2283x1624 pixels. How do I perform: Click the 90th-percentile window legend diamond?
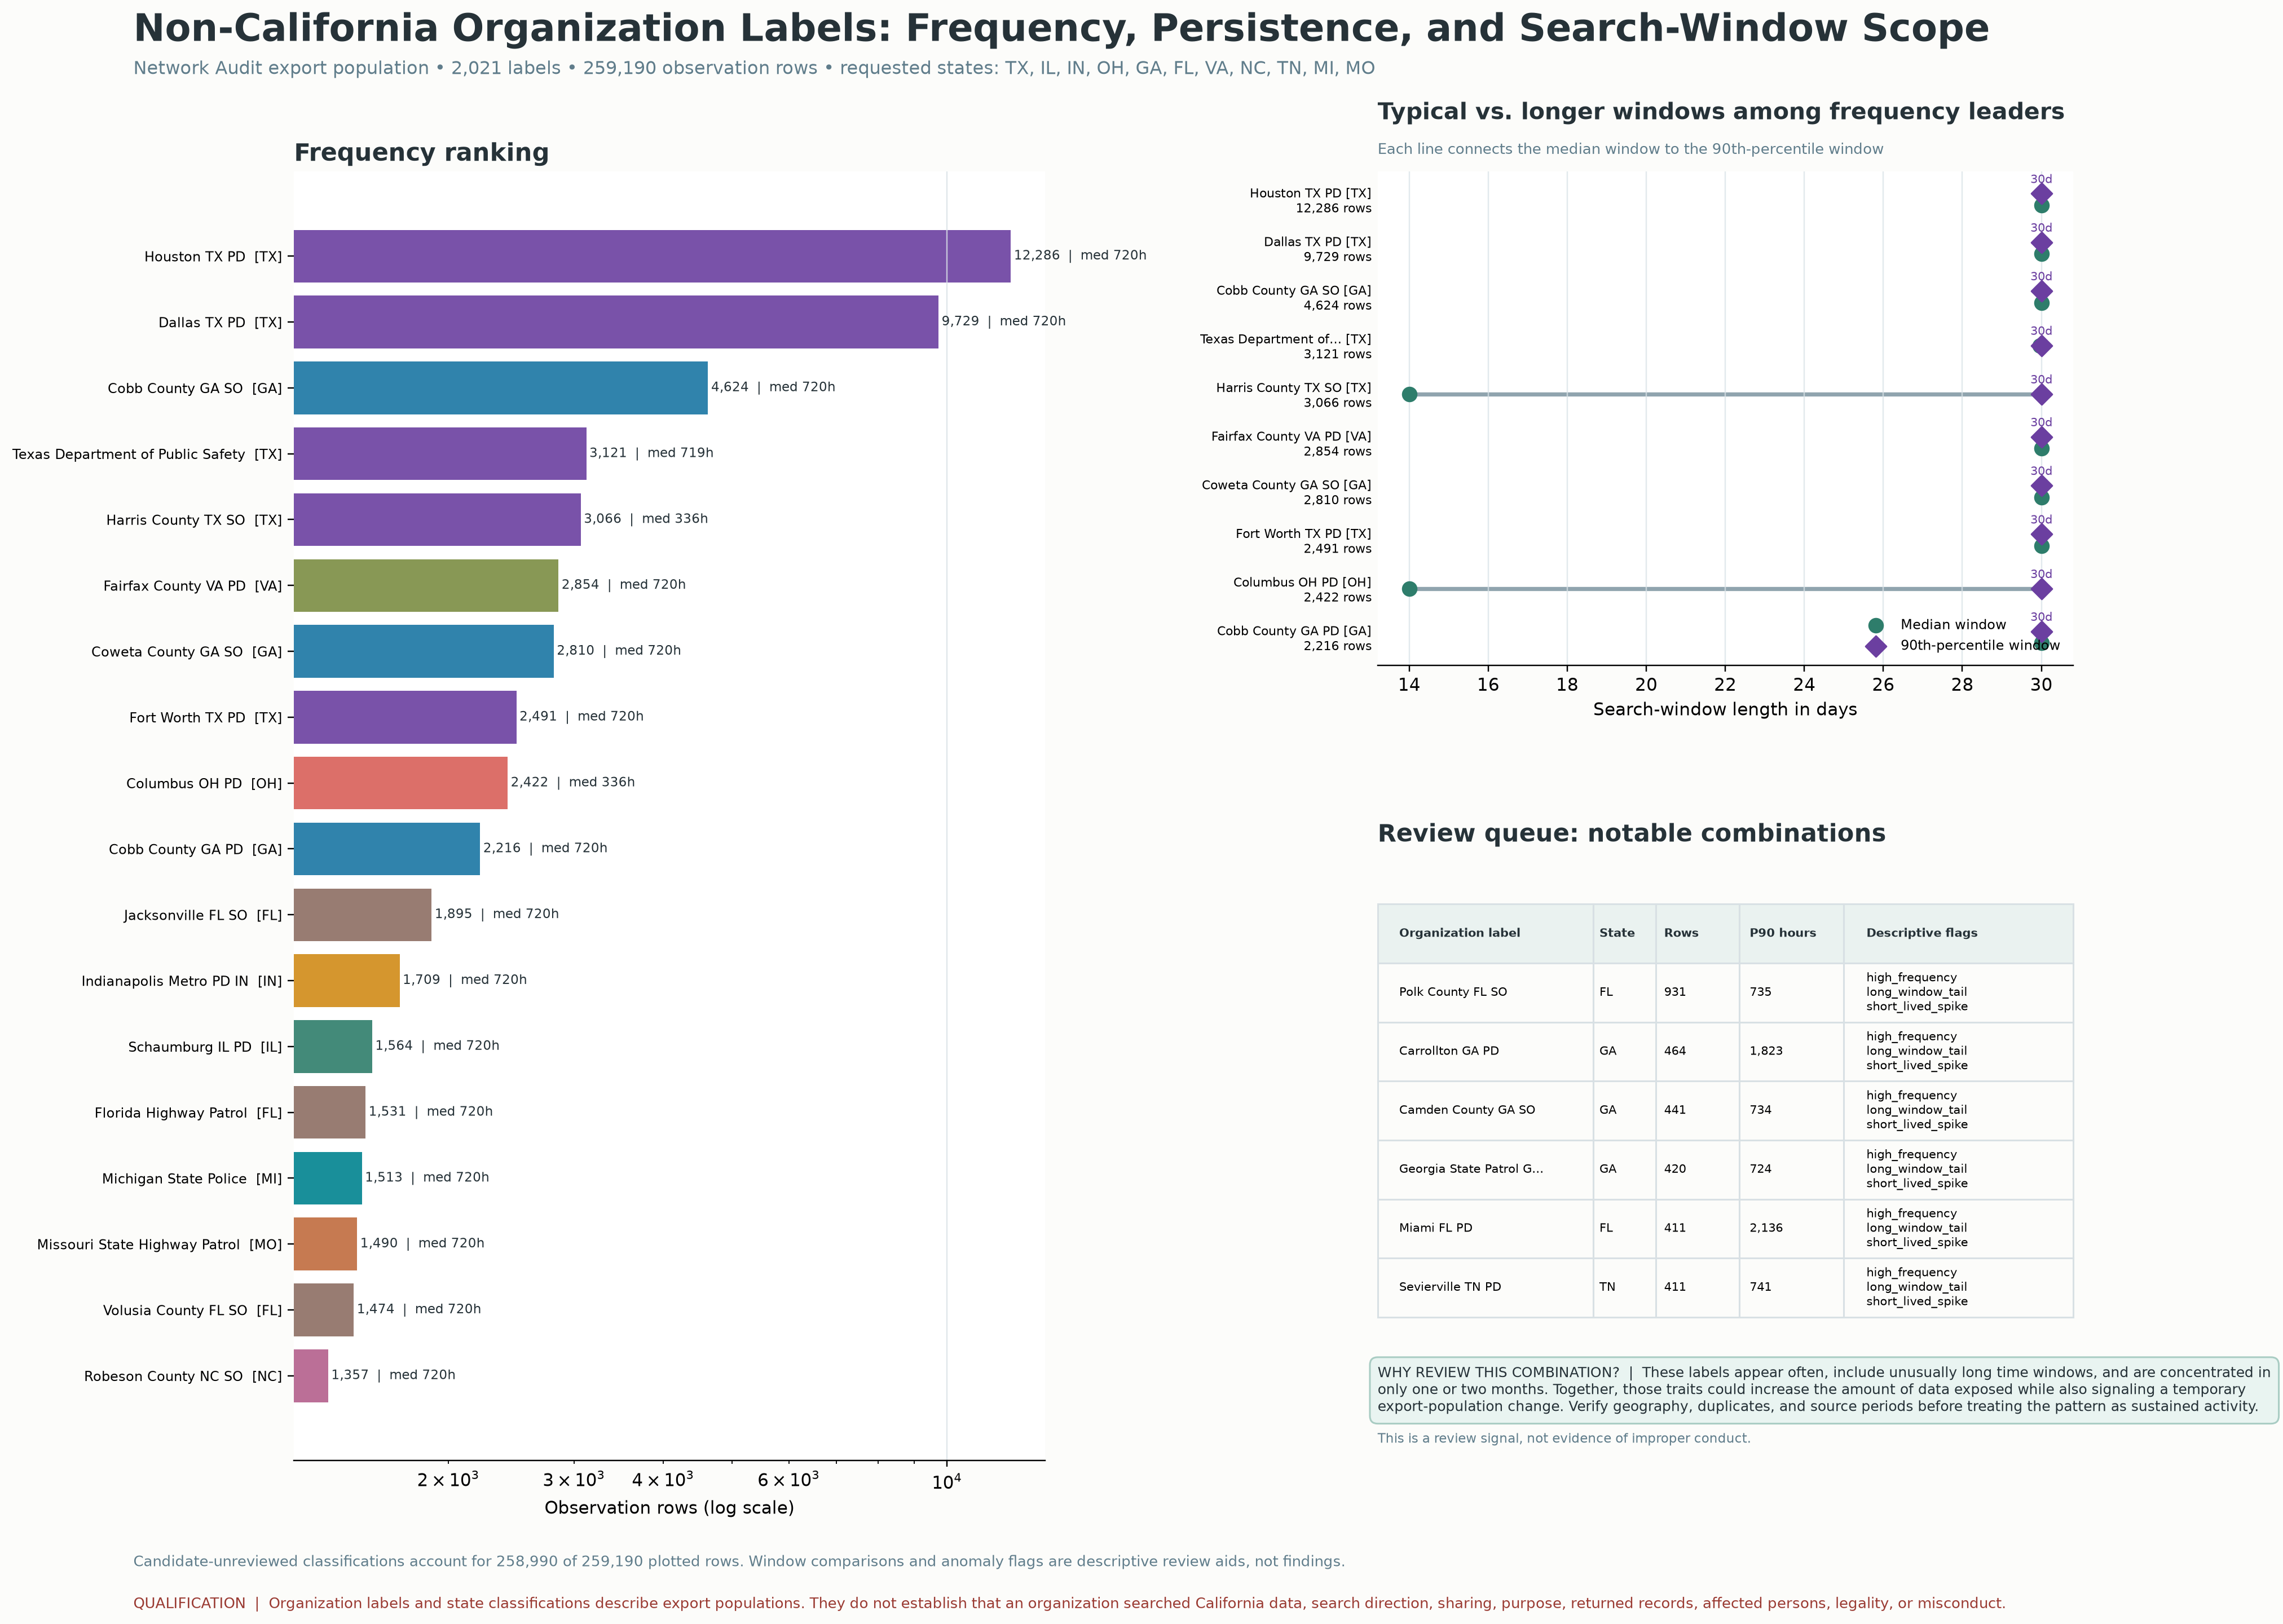pyautogui.click(x=1876, y=646)
